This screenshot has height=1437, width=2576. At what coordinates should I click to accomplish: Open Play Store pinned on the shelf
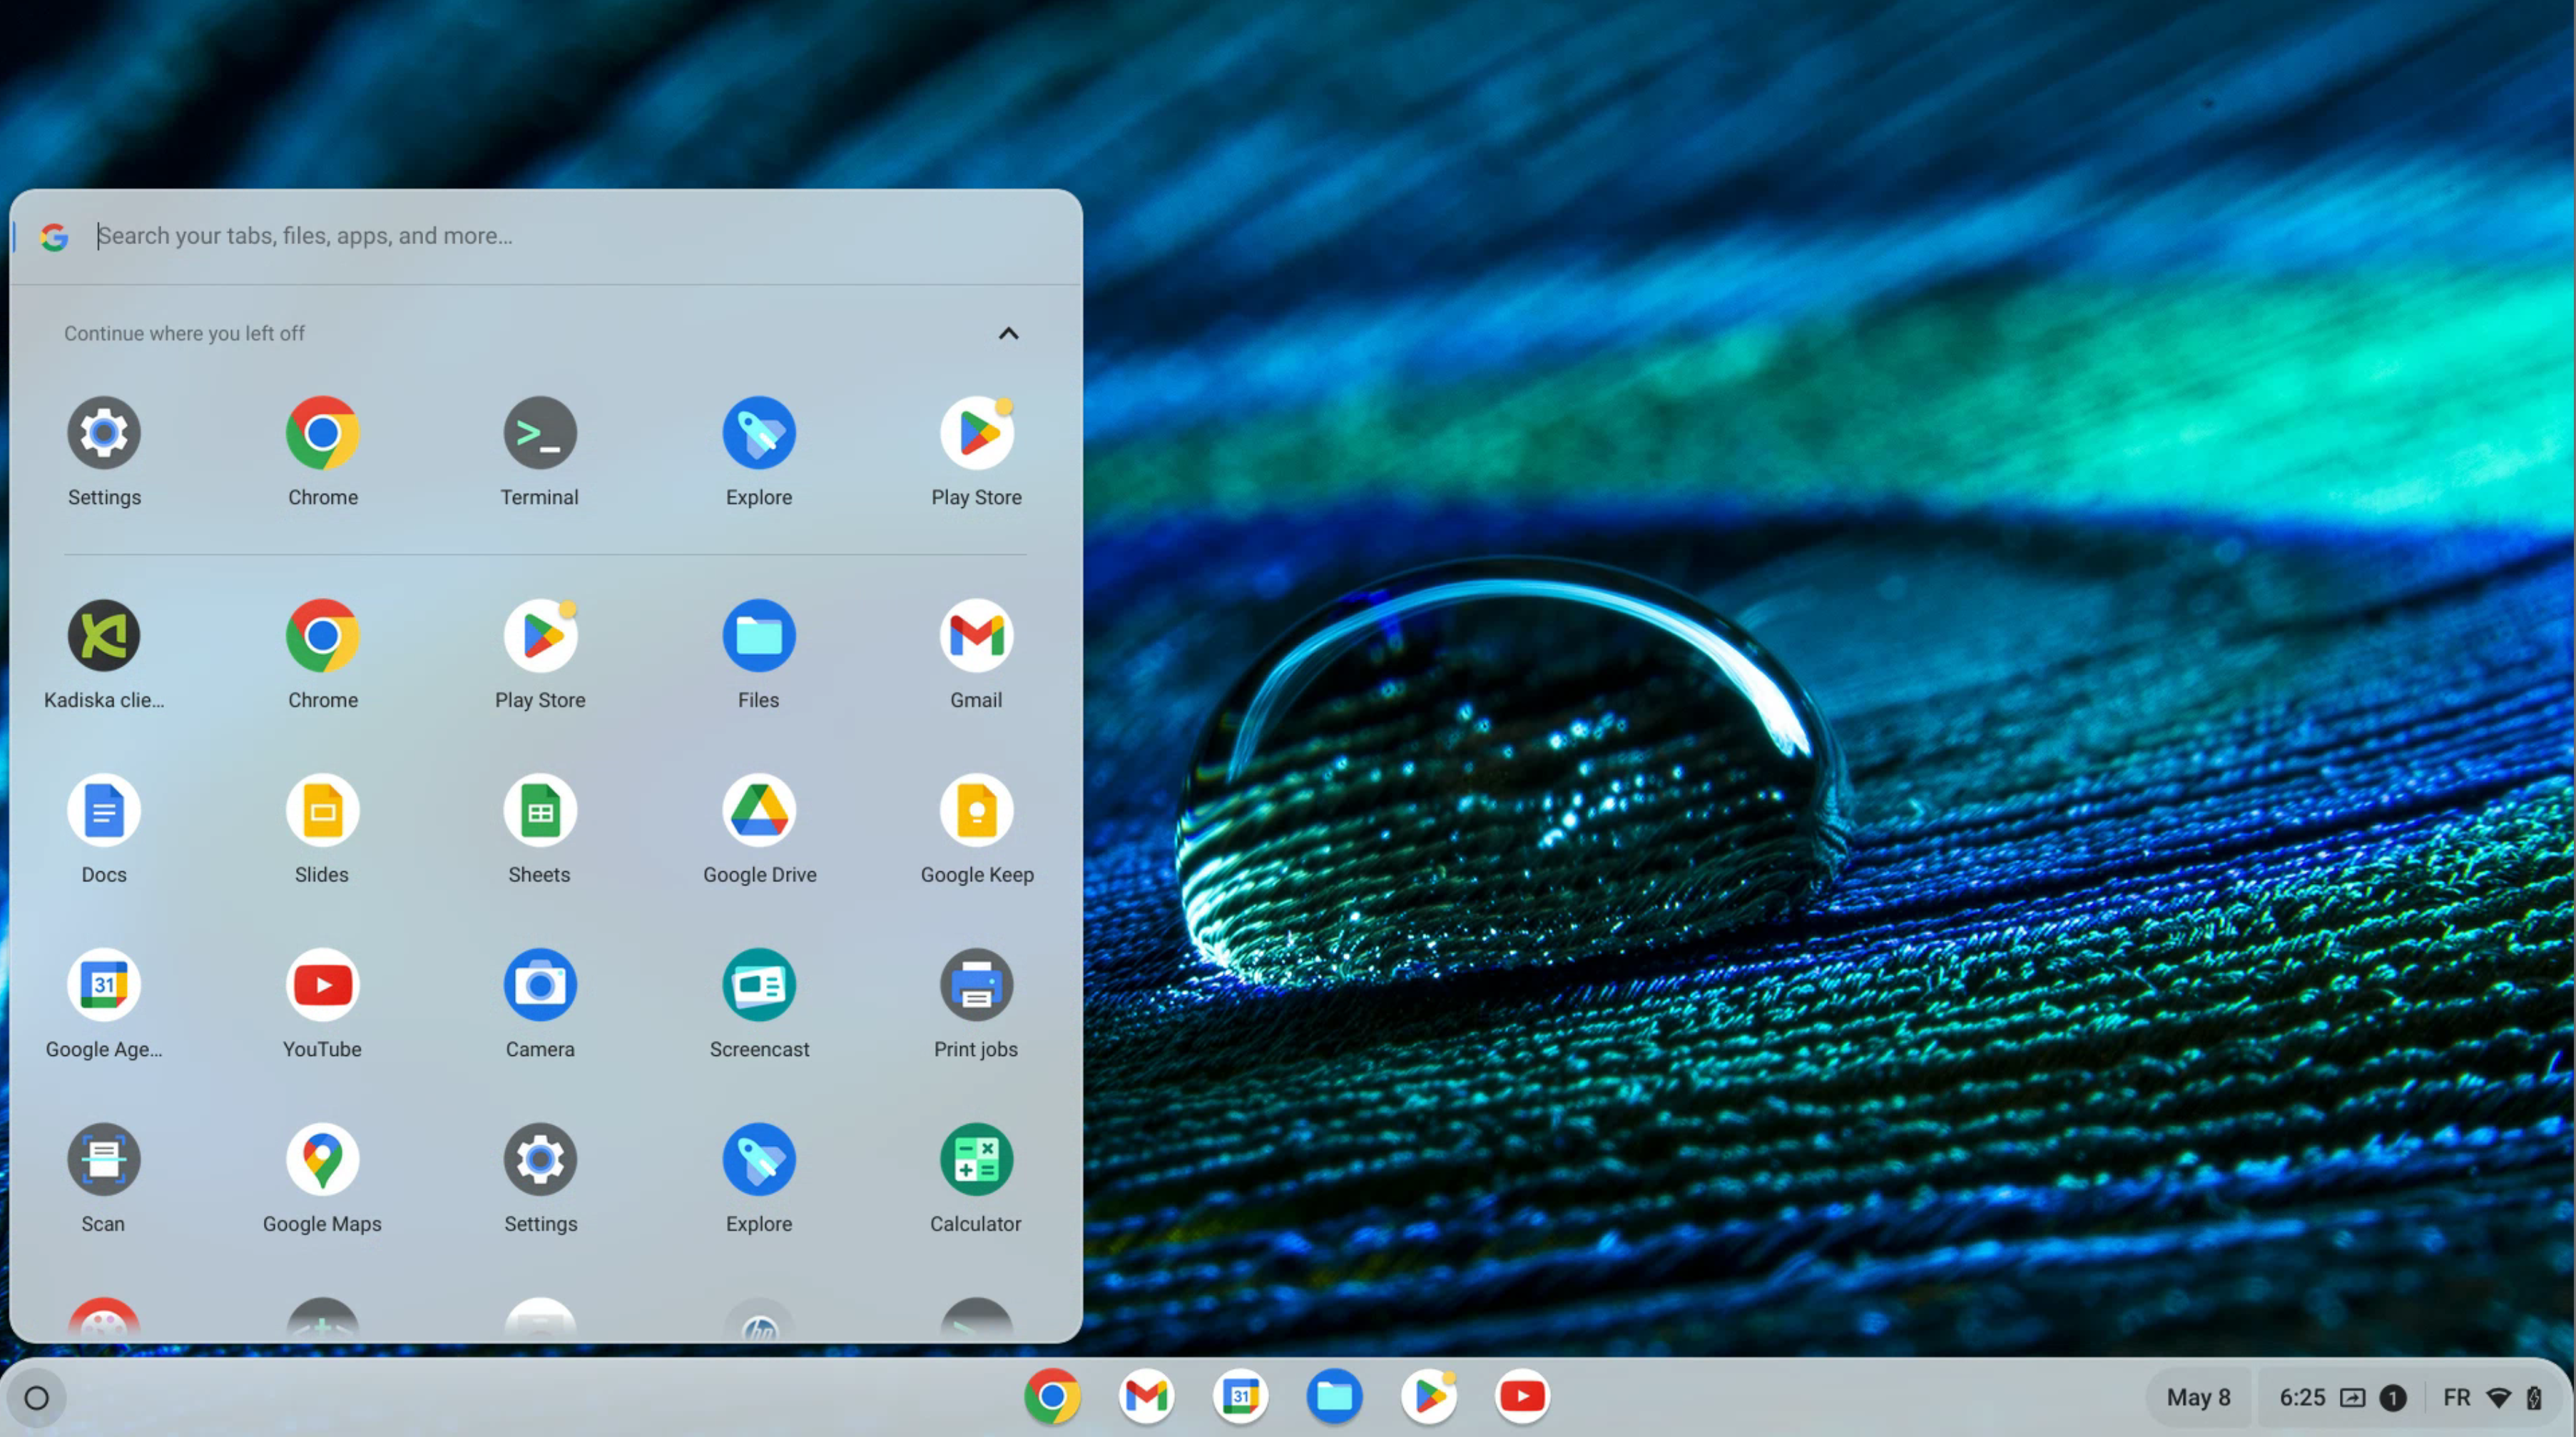pos(1428,1396)
